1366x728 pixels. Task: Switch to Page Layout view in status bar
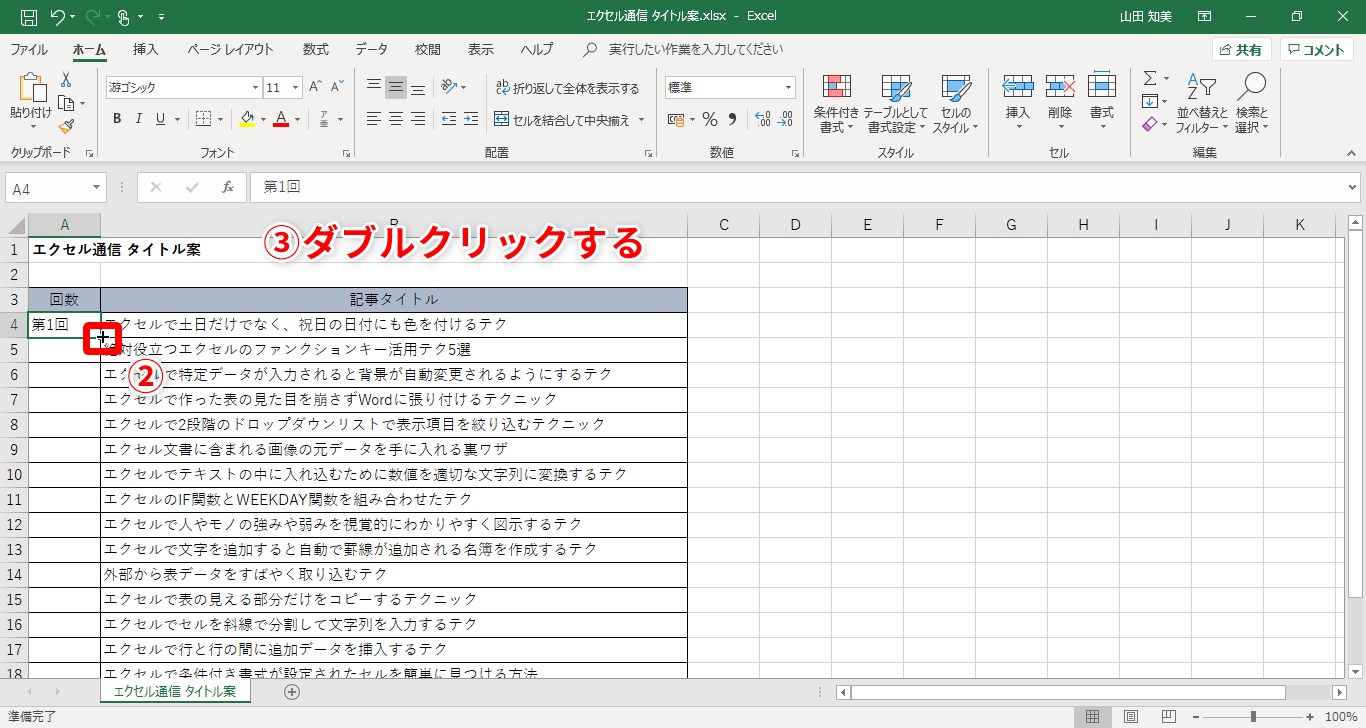(x=1131, y=717)
